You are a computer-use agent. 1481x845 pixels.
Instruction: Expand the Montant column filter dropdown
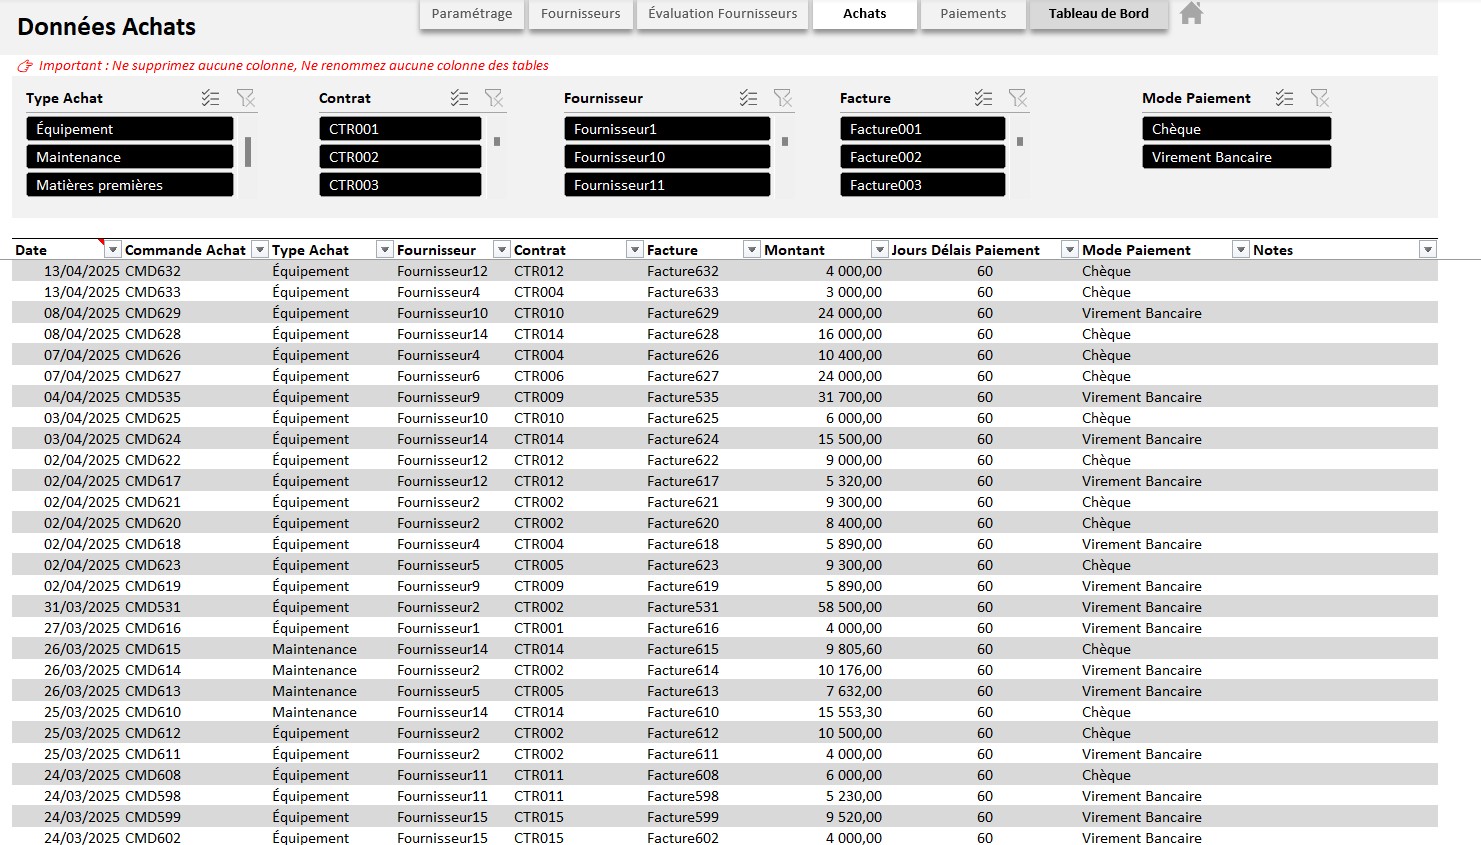point(879,250)
